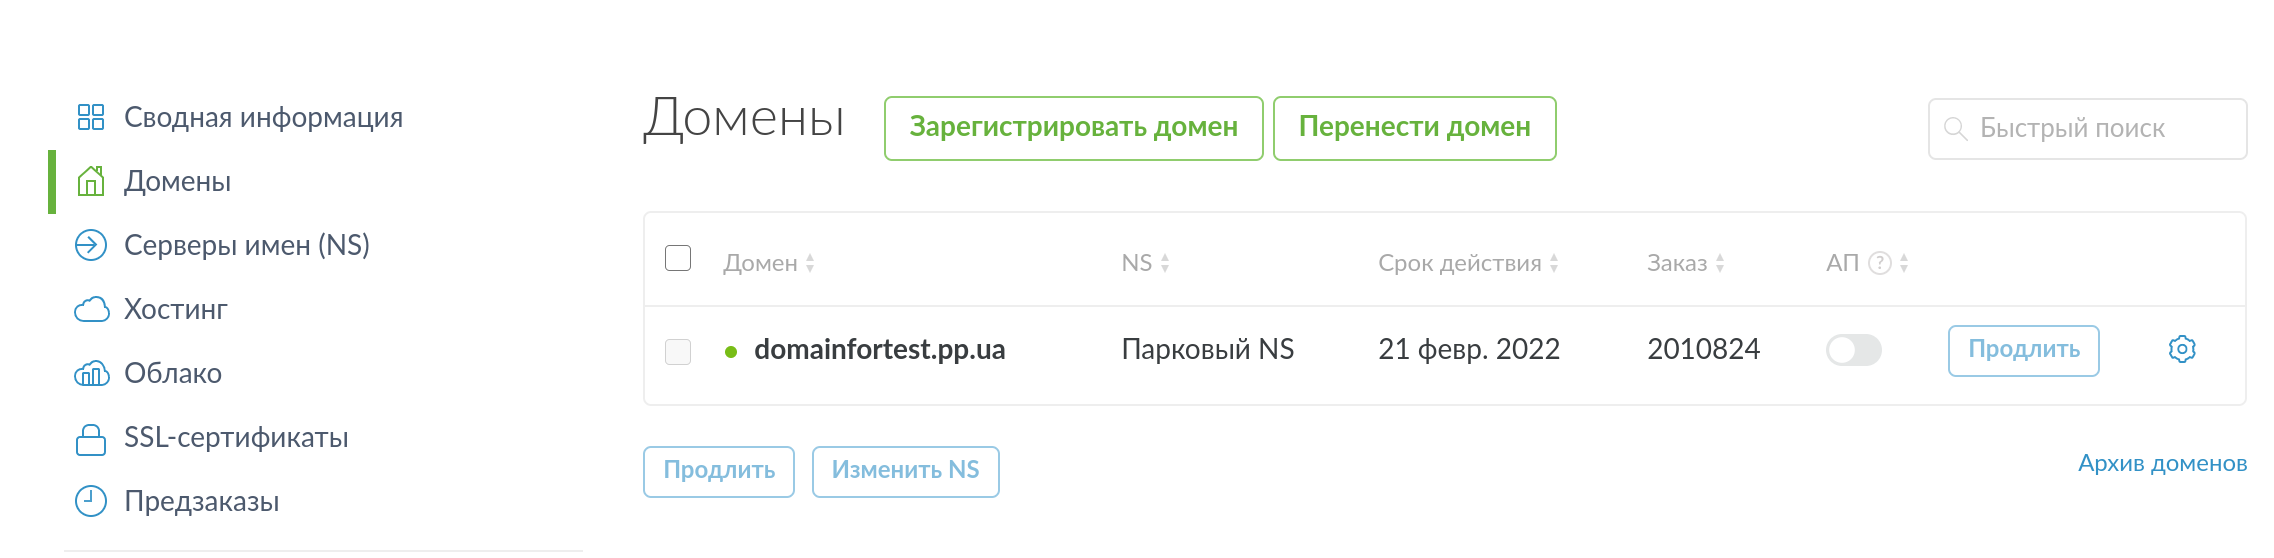Click the Hosting cloud icon
The width and height of the screenshot is (2274, 558).
[x=91, y=309]
